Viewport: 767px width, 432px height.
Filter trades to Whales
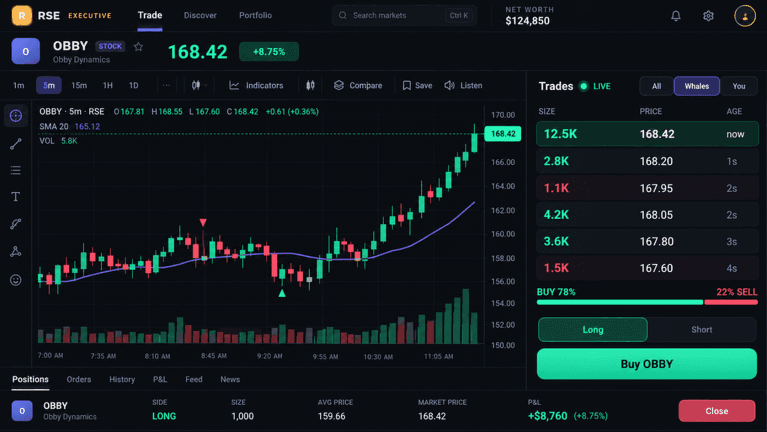(x=697, y=86)
